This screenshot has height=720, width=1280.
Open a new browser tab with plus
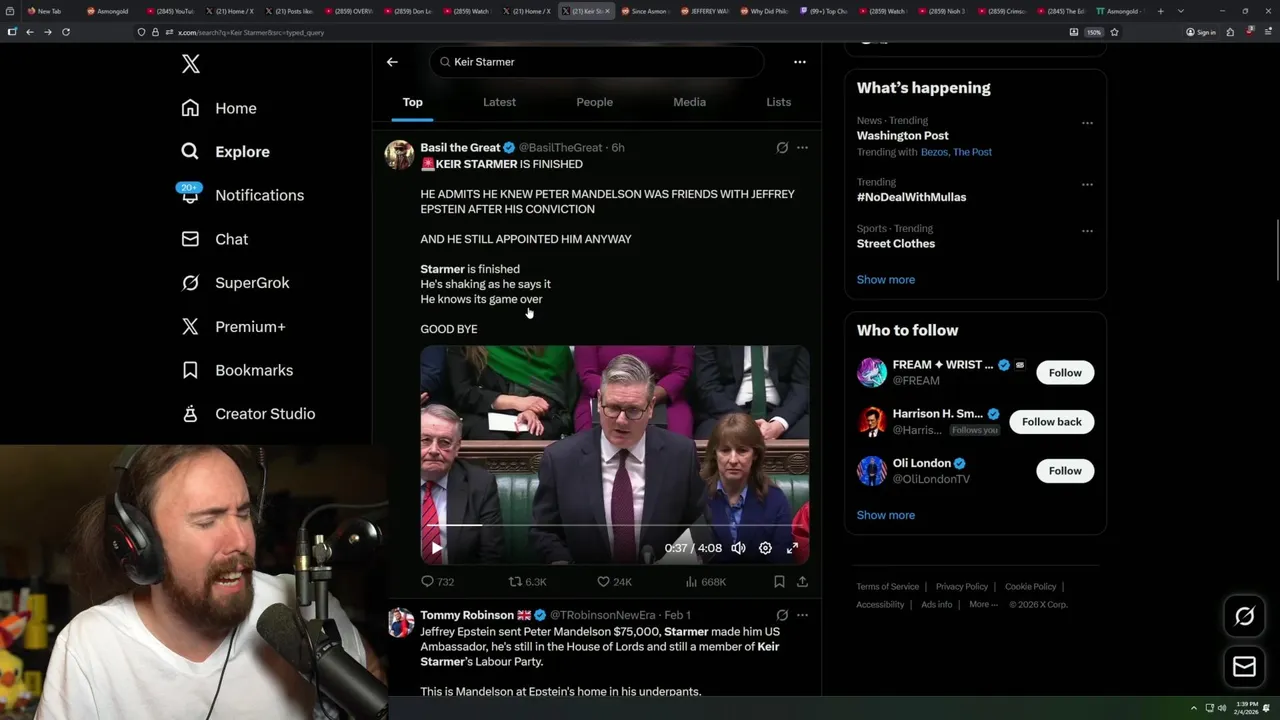(1160, 11)
